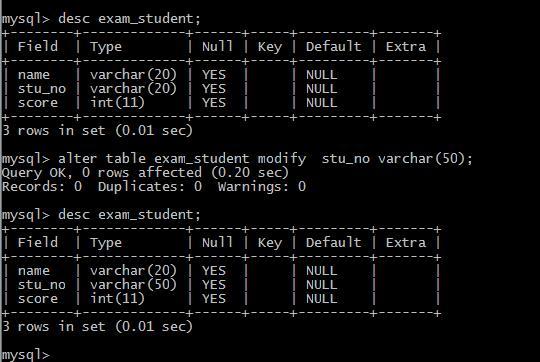Click the first desc exam_student command
Viewport: 540px width, 362px height.
click(x=101, y=19)
